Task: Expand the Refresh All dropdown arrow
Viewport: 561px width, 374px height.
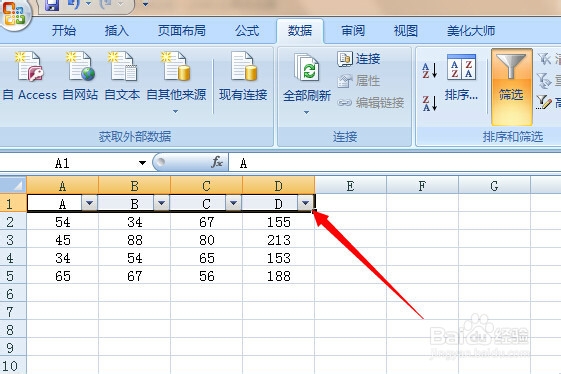Action: pyautogui.click(x=307, y=112)
